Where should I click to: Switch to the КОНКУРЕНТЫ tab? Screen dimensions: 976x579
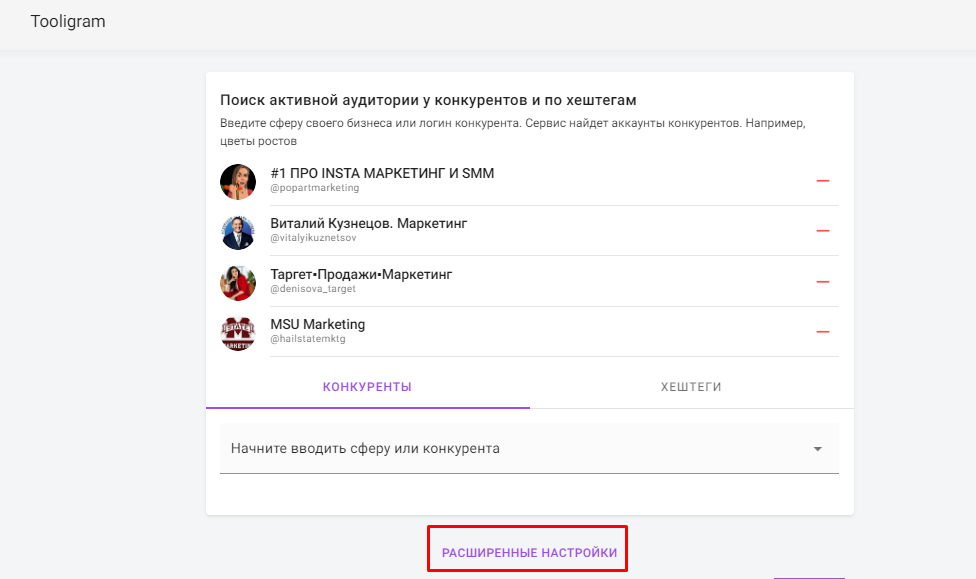click(367, 387)
